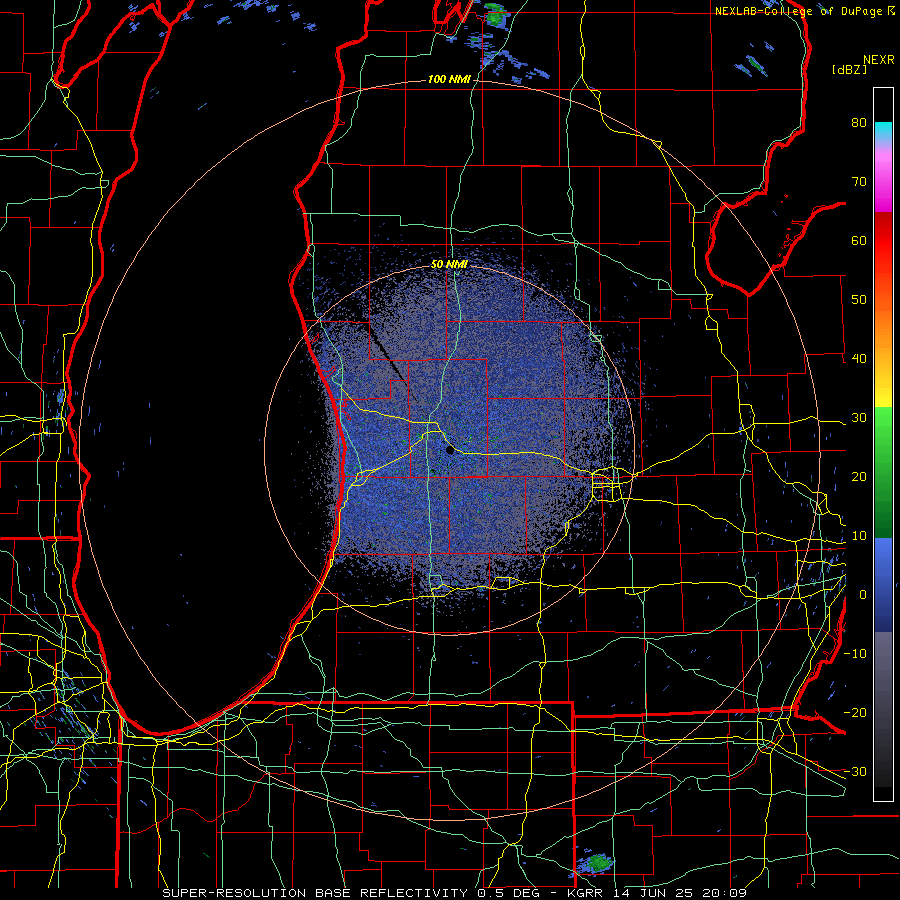The image size is (900, 900).
Task: Click the -10 value on the dBZ scale
Action: pos(855,653)
